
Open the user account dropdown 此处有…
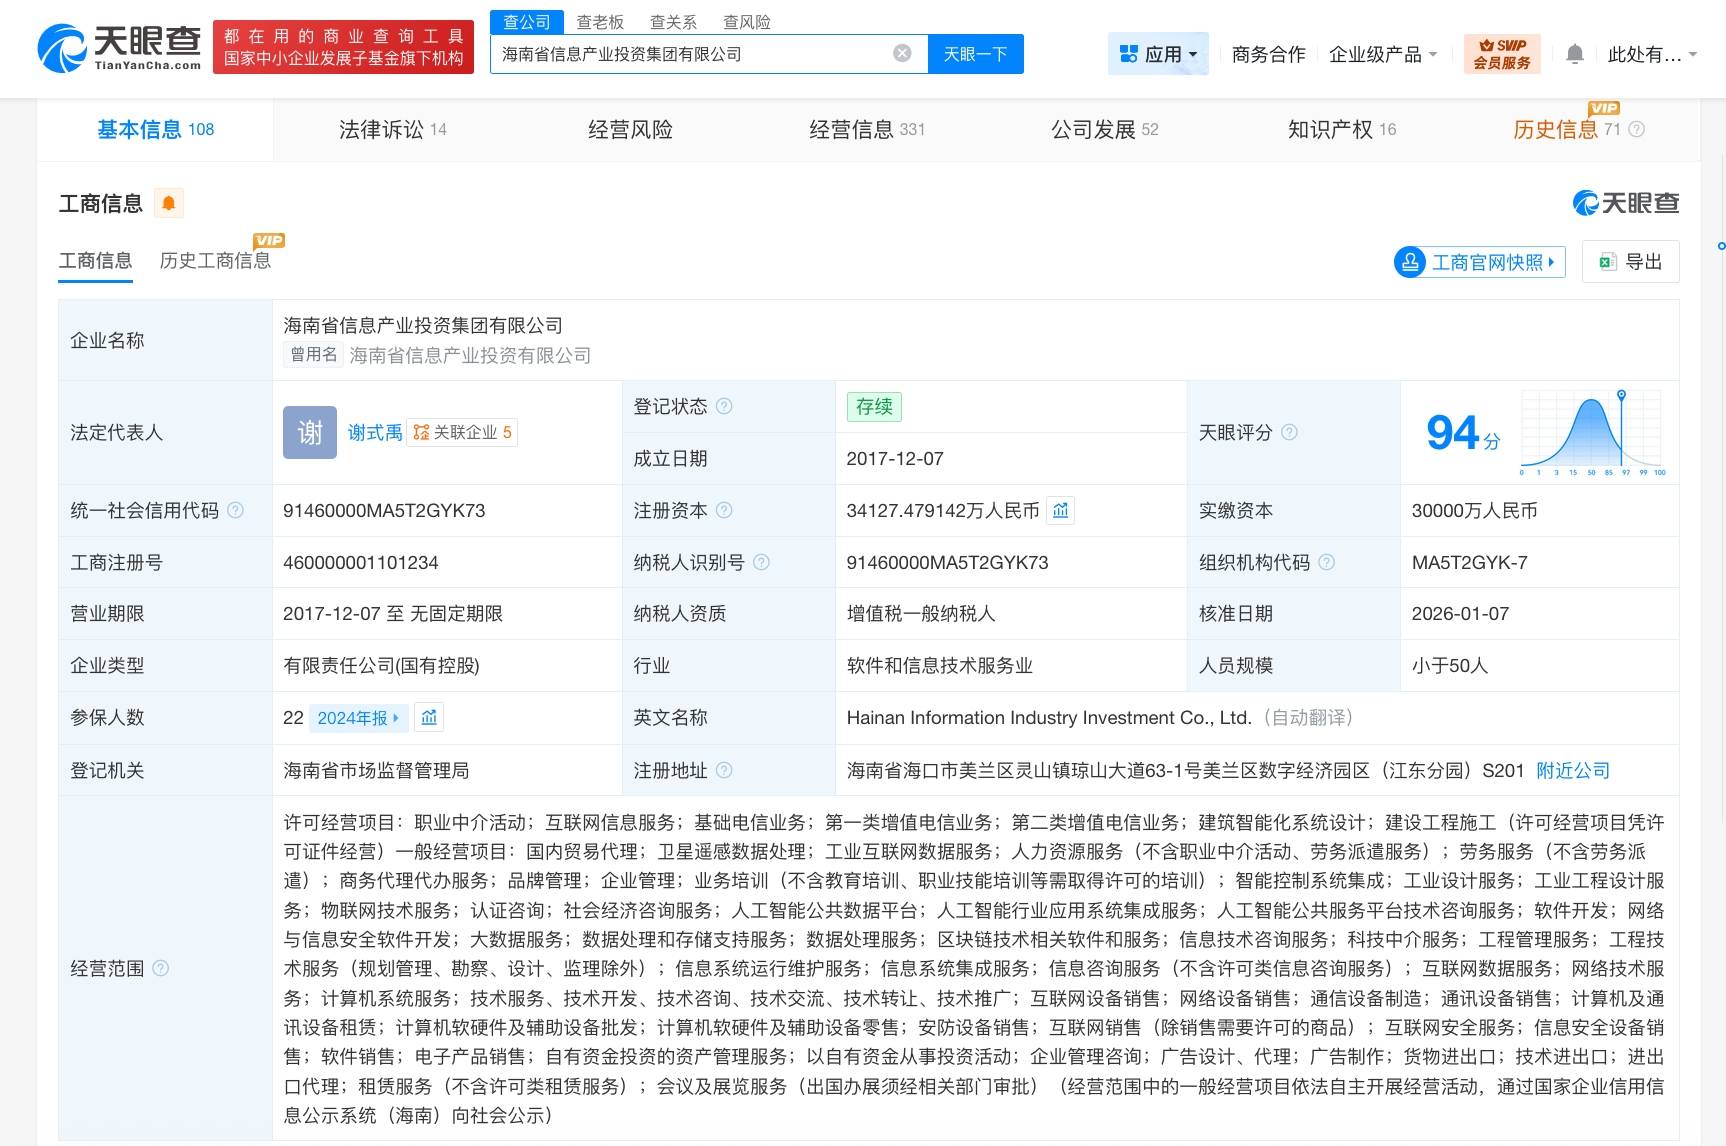point(1651,54)
